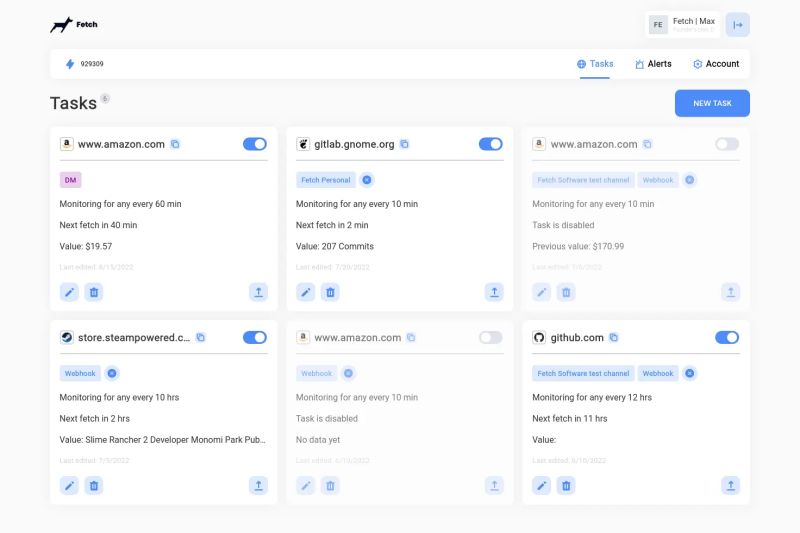Click the lightning bolt credits icon

(x=70, y=64)
